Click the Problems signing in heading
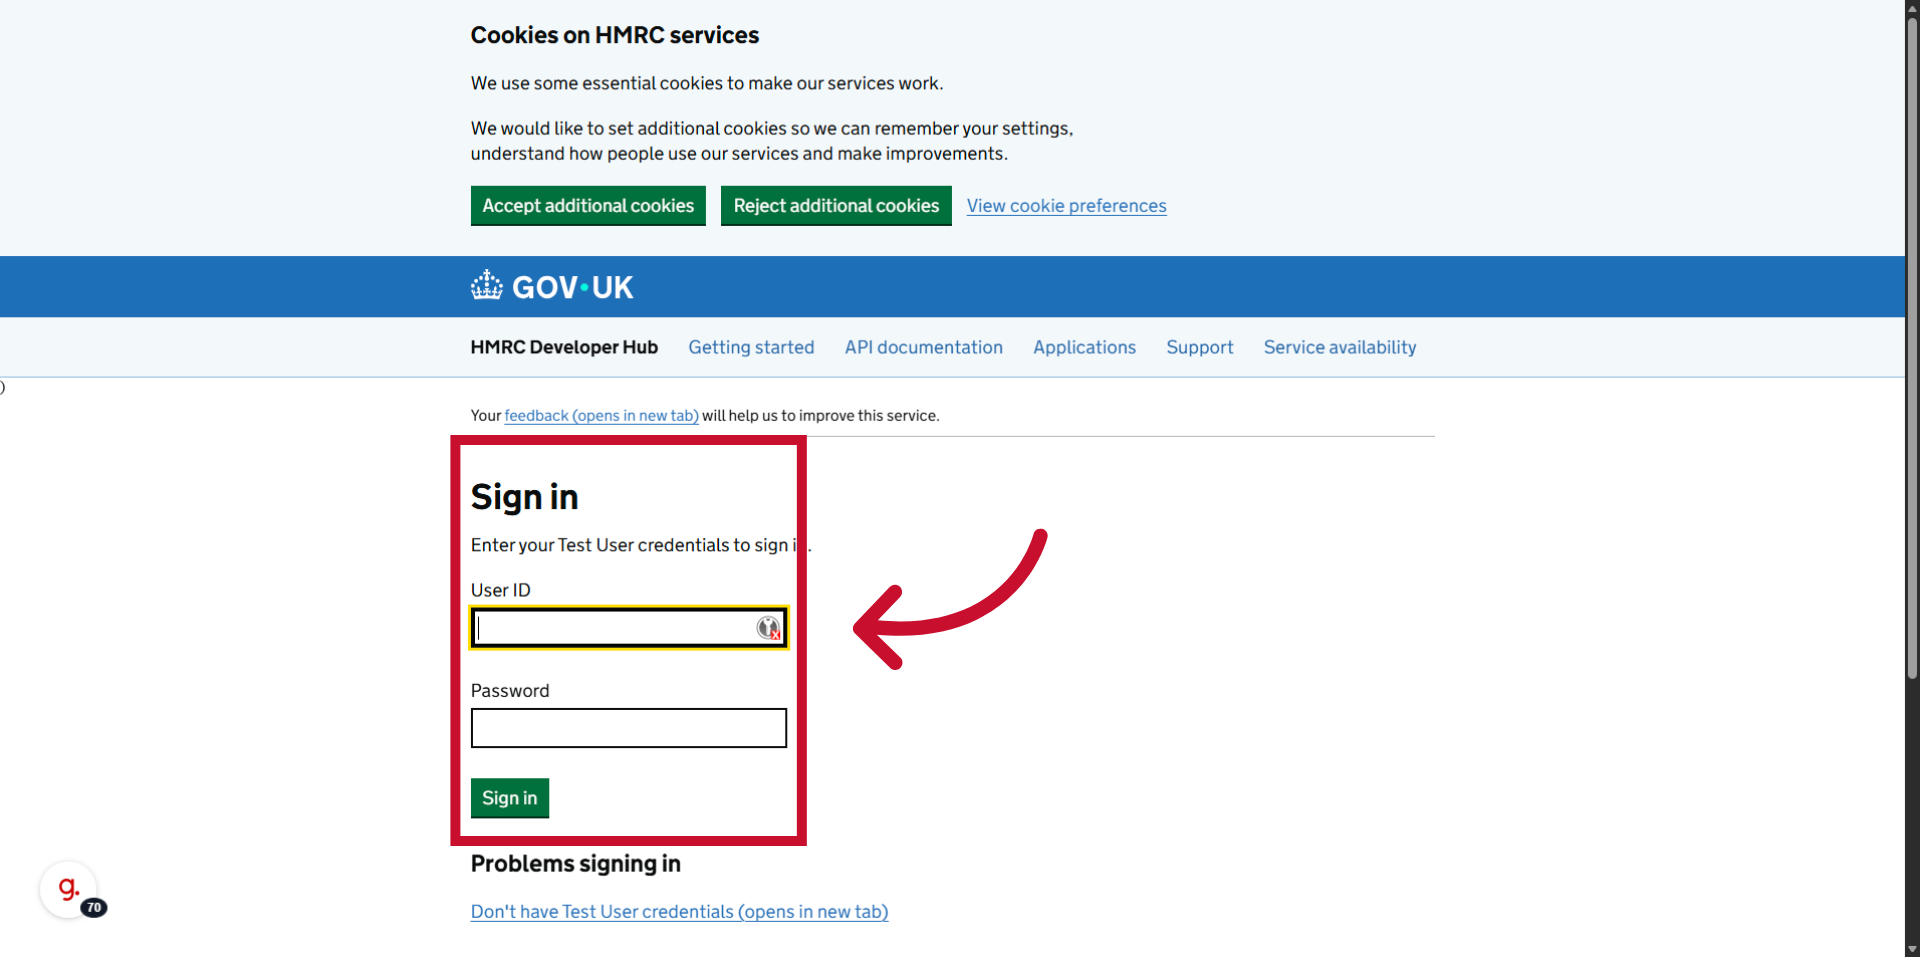The image size is (1920, 957). point(576,864)
